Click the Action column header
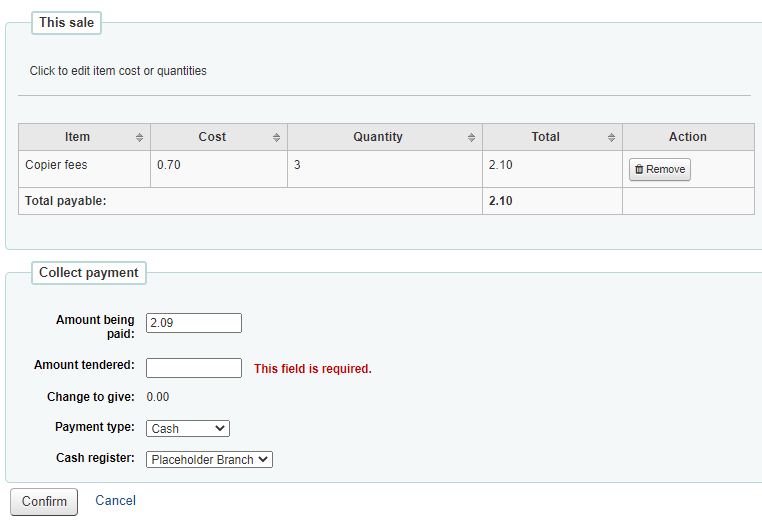Image resolution: width=762 pixels, height=521 pixels. pos(687,137)
